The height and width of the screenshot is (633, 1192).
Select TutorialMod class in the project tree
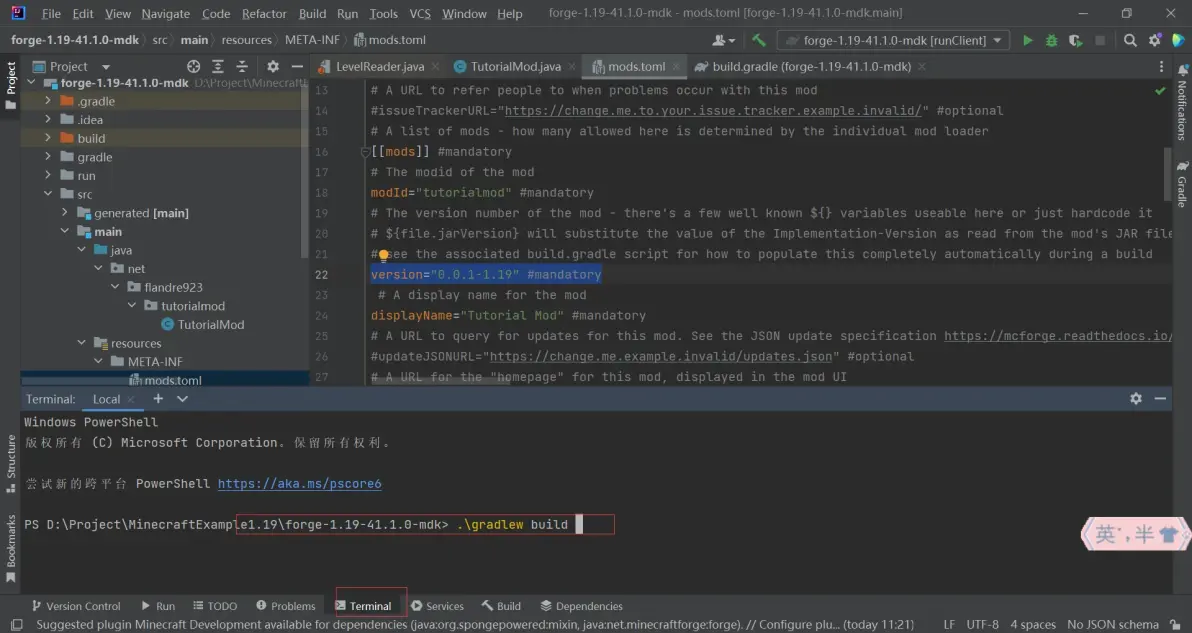210,324
